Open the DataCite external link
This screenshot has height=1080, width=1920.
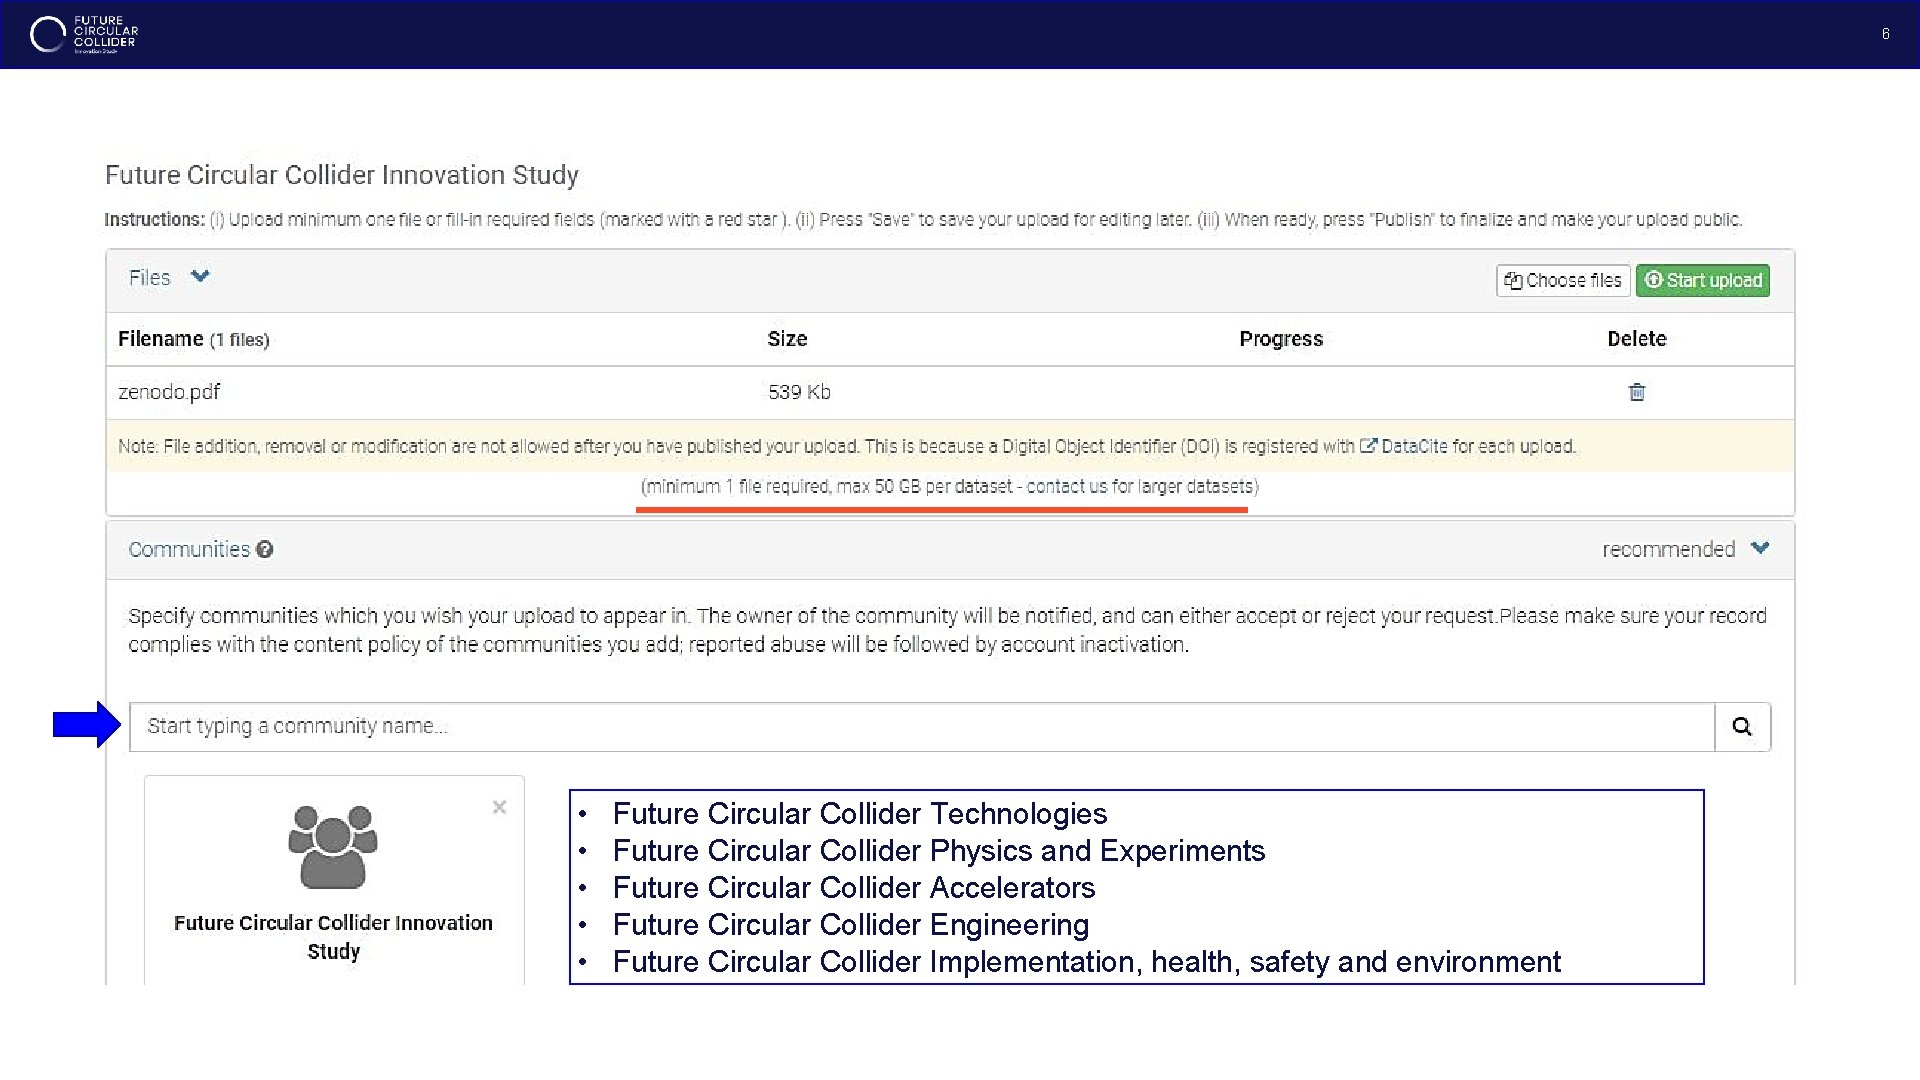1413,446
